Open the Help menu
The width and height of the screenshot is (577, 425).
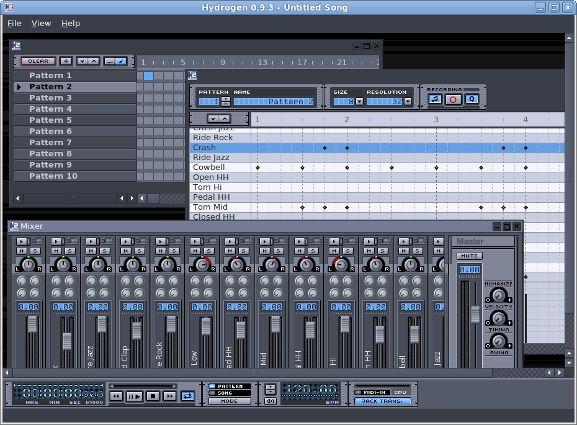tap(71, 23)
